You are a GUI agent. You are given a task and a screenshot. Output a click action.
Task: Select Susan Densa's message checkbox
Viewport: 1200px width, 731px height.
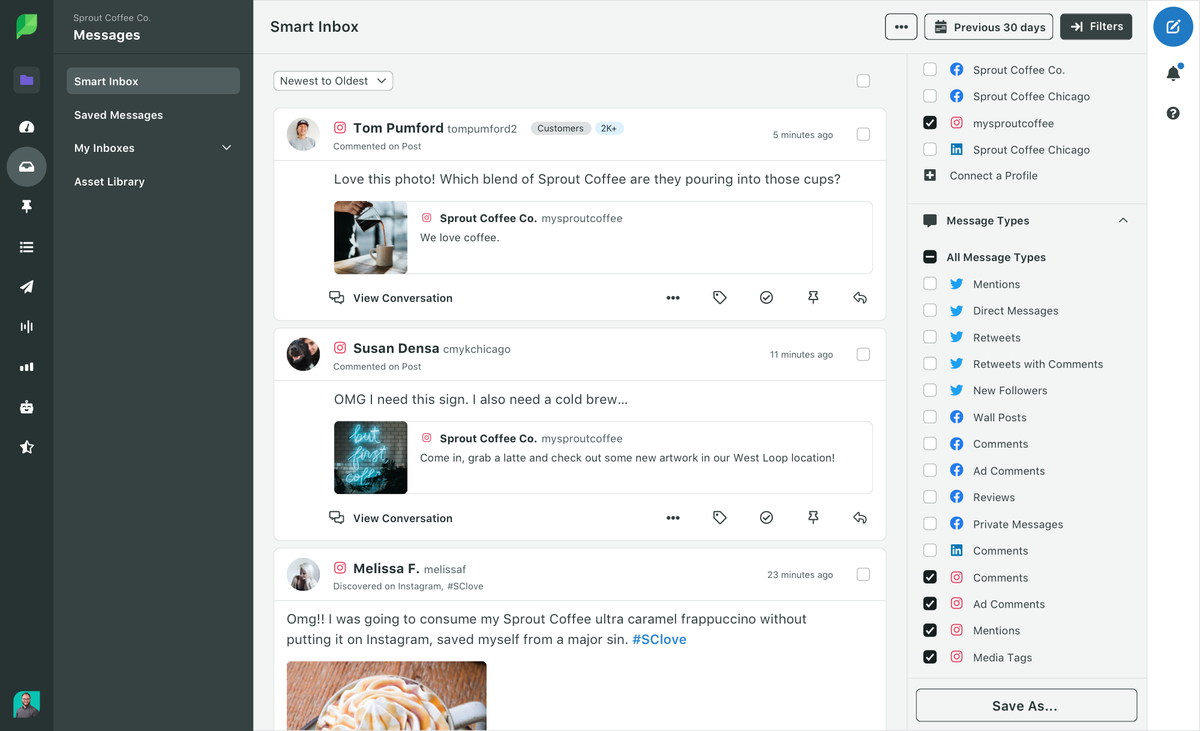click(863, 354)
